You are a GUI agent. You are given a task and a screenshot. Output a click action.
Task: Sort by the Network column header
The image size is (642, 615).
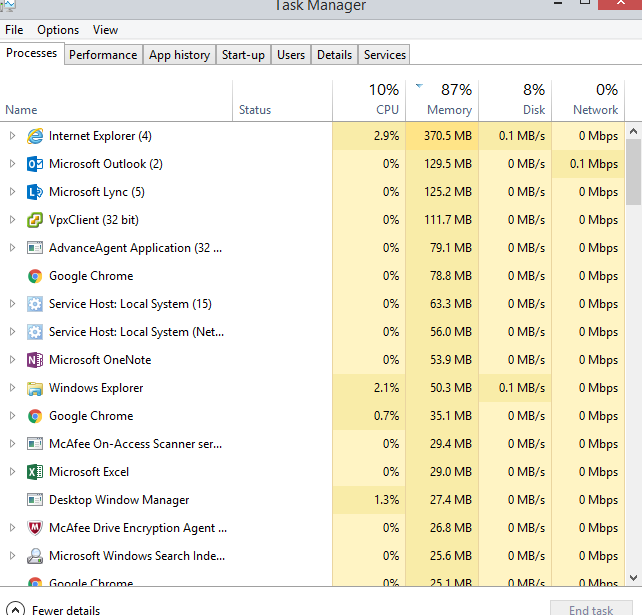tap(588, 101)
